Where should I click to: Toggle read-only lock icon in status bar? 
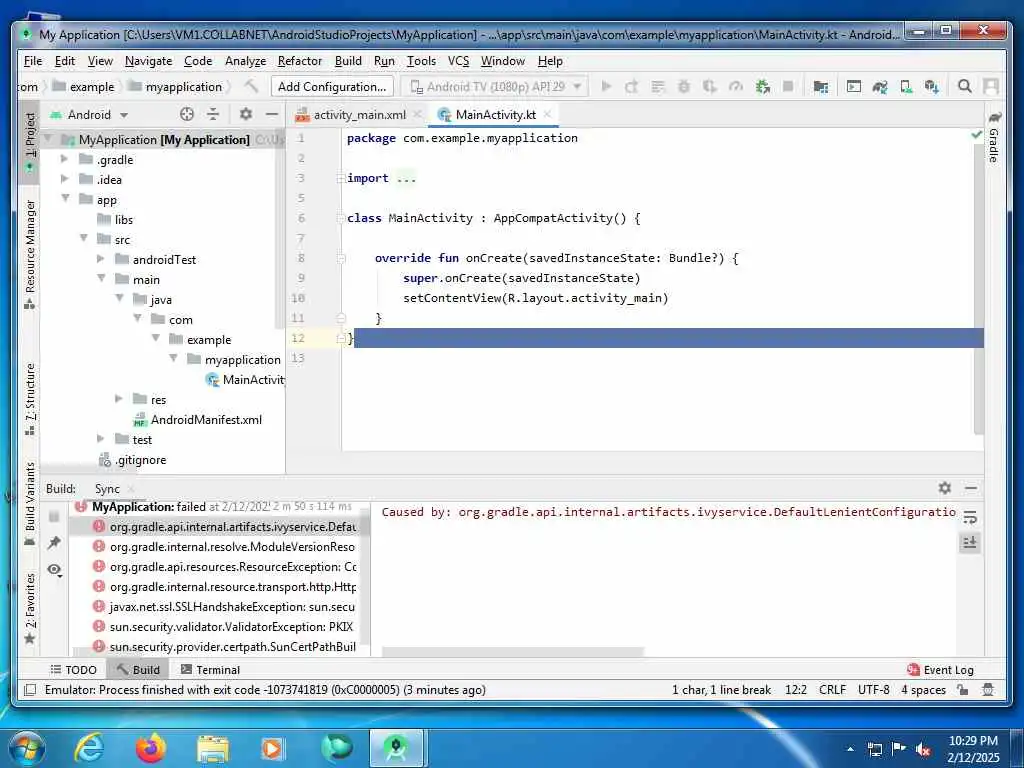tap(963, 690)
